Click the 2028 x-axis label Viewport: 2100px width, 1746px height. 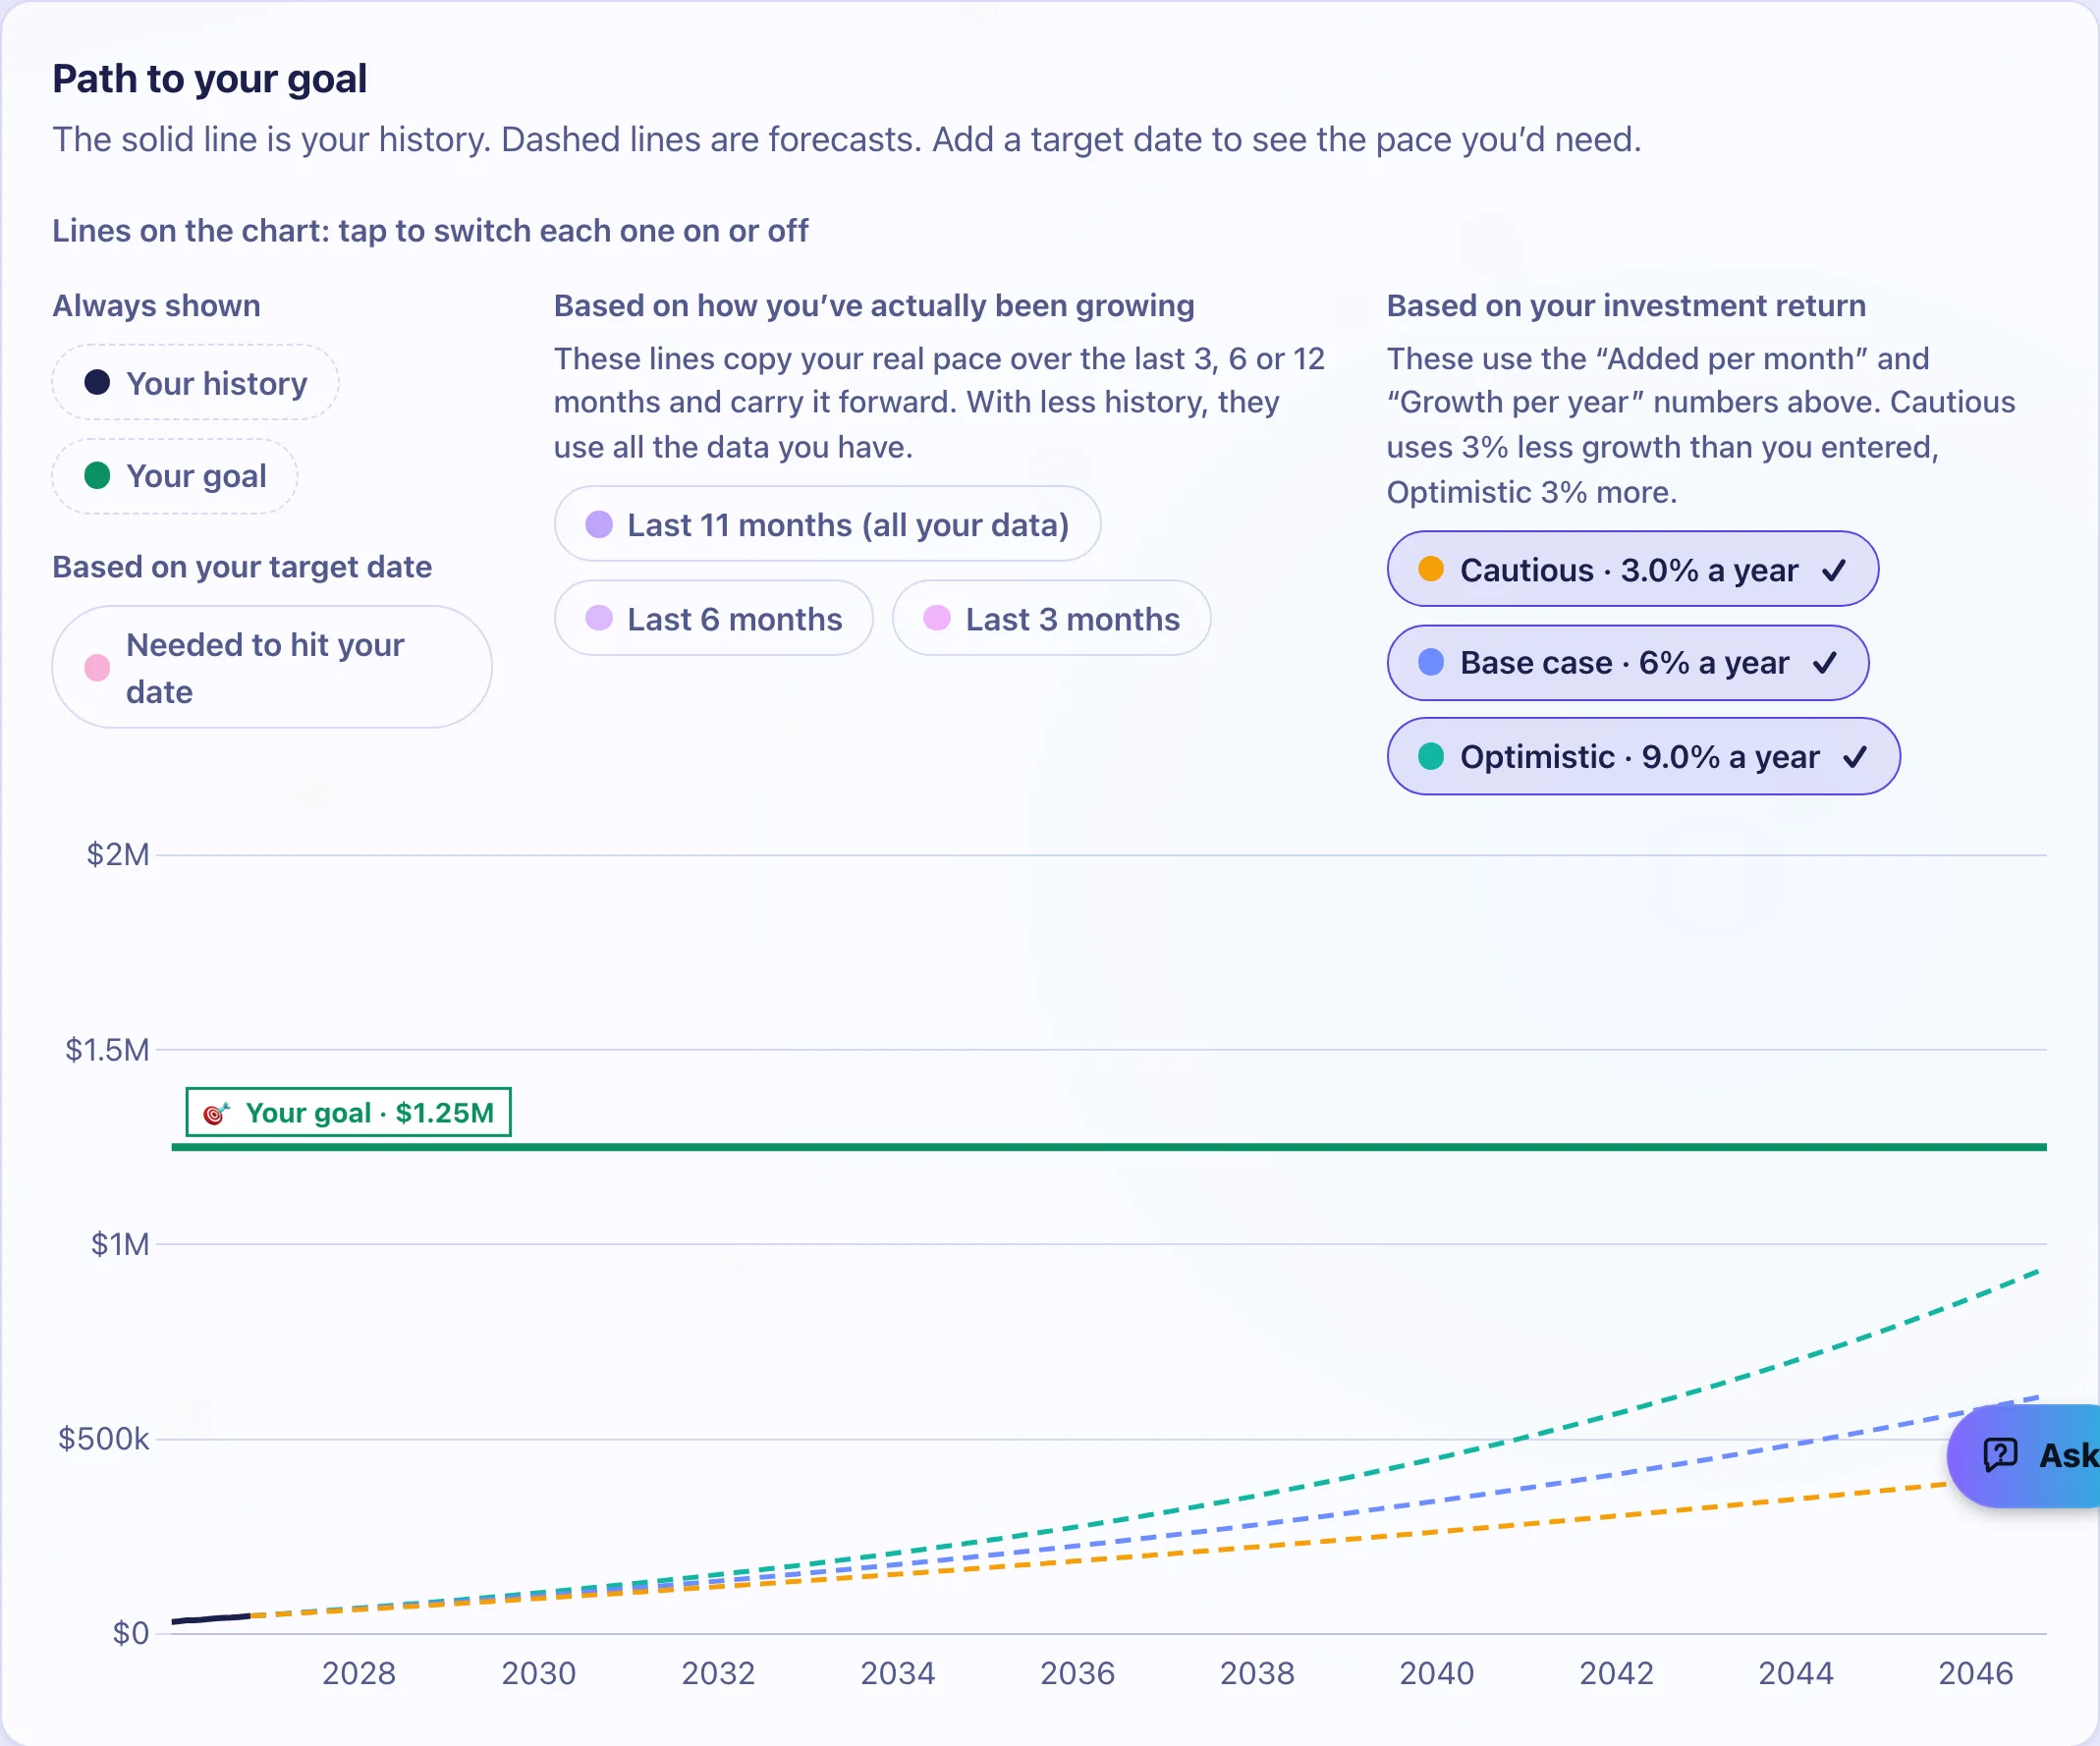359,1673
